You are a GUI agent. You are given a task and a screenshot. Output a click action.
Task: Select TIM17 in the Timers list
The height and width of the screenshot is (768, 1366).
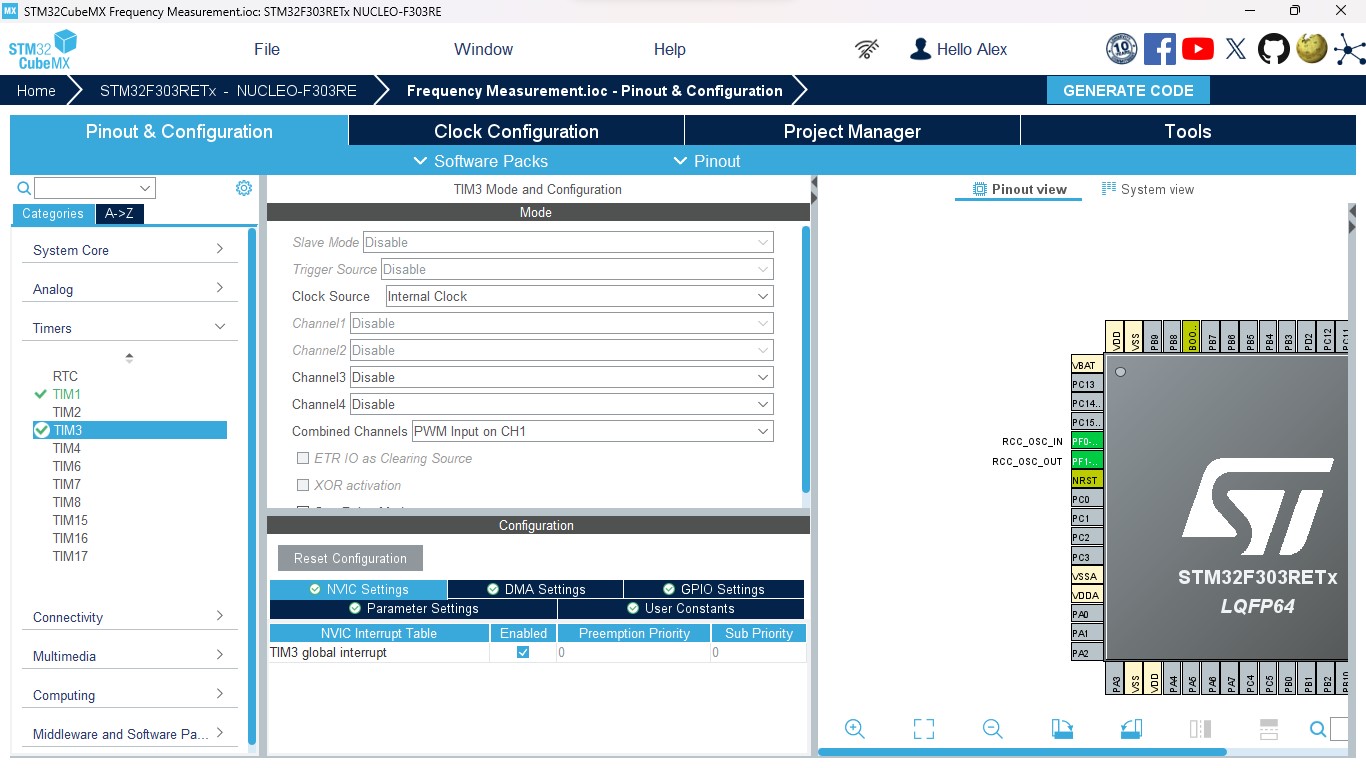pyautogui.click(x=70, y=556)
